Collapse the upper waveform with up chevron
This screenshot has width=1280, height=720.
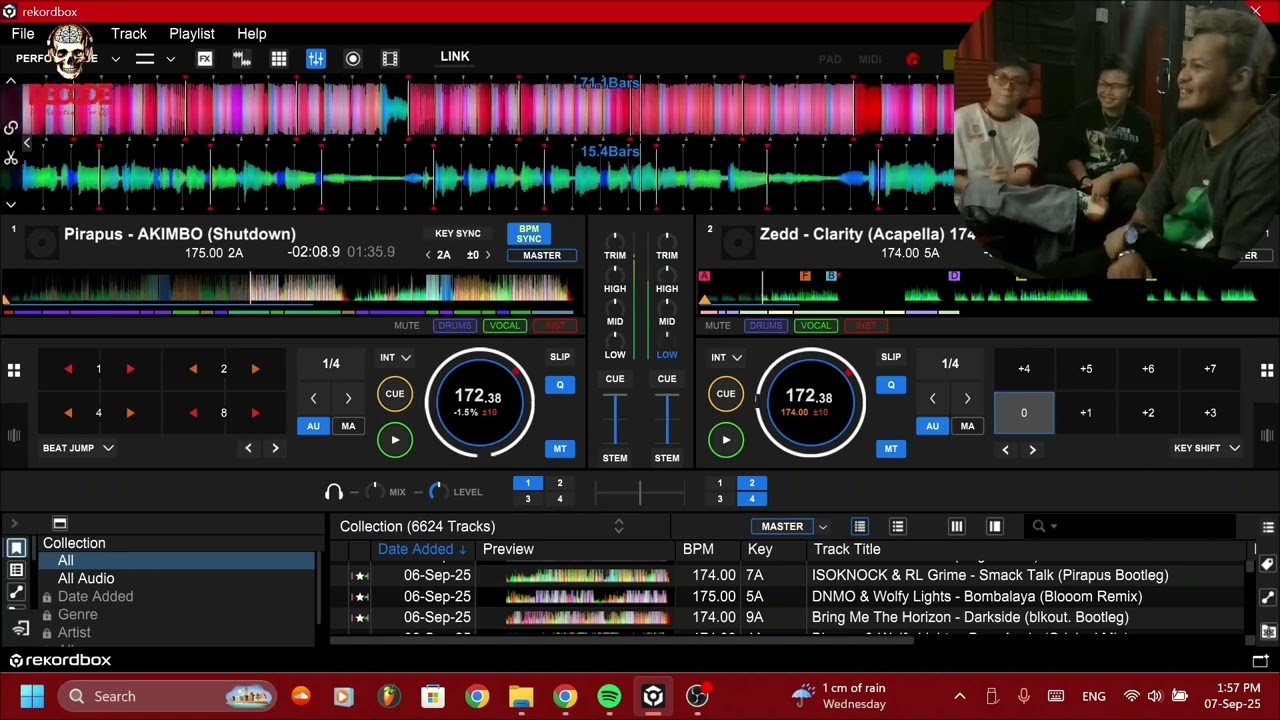coord(11,82)
